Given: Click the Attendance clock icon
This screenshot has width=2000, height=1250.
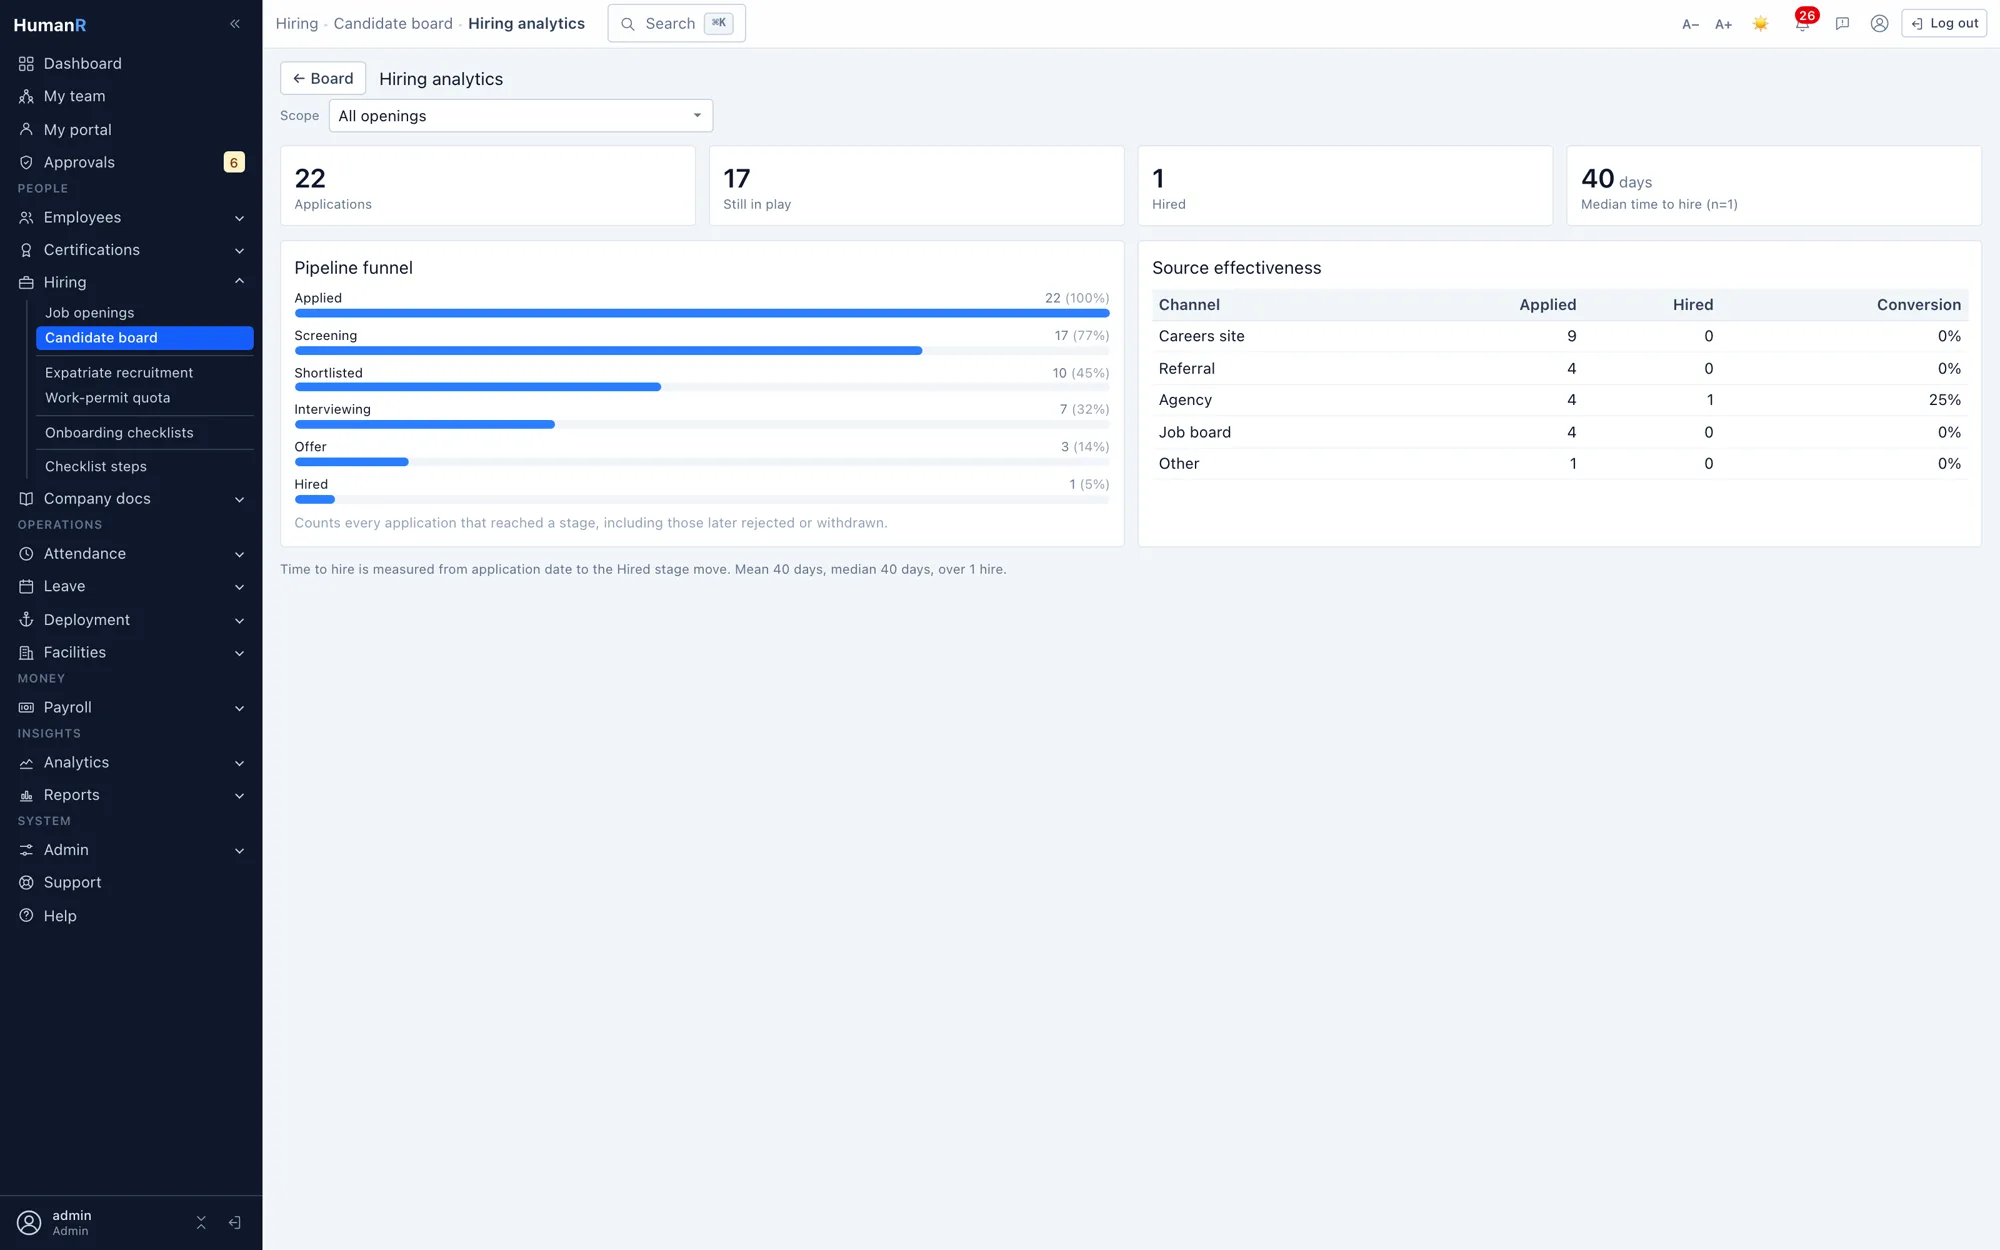Looking at the screenshot, I should [x=26, y=554].
